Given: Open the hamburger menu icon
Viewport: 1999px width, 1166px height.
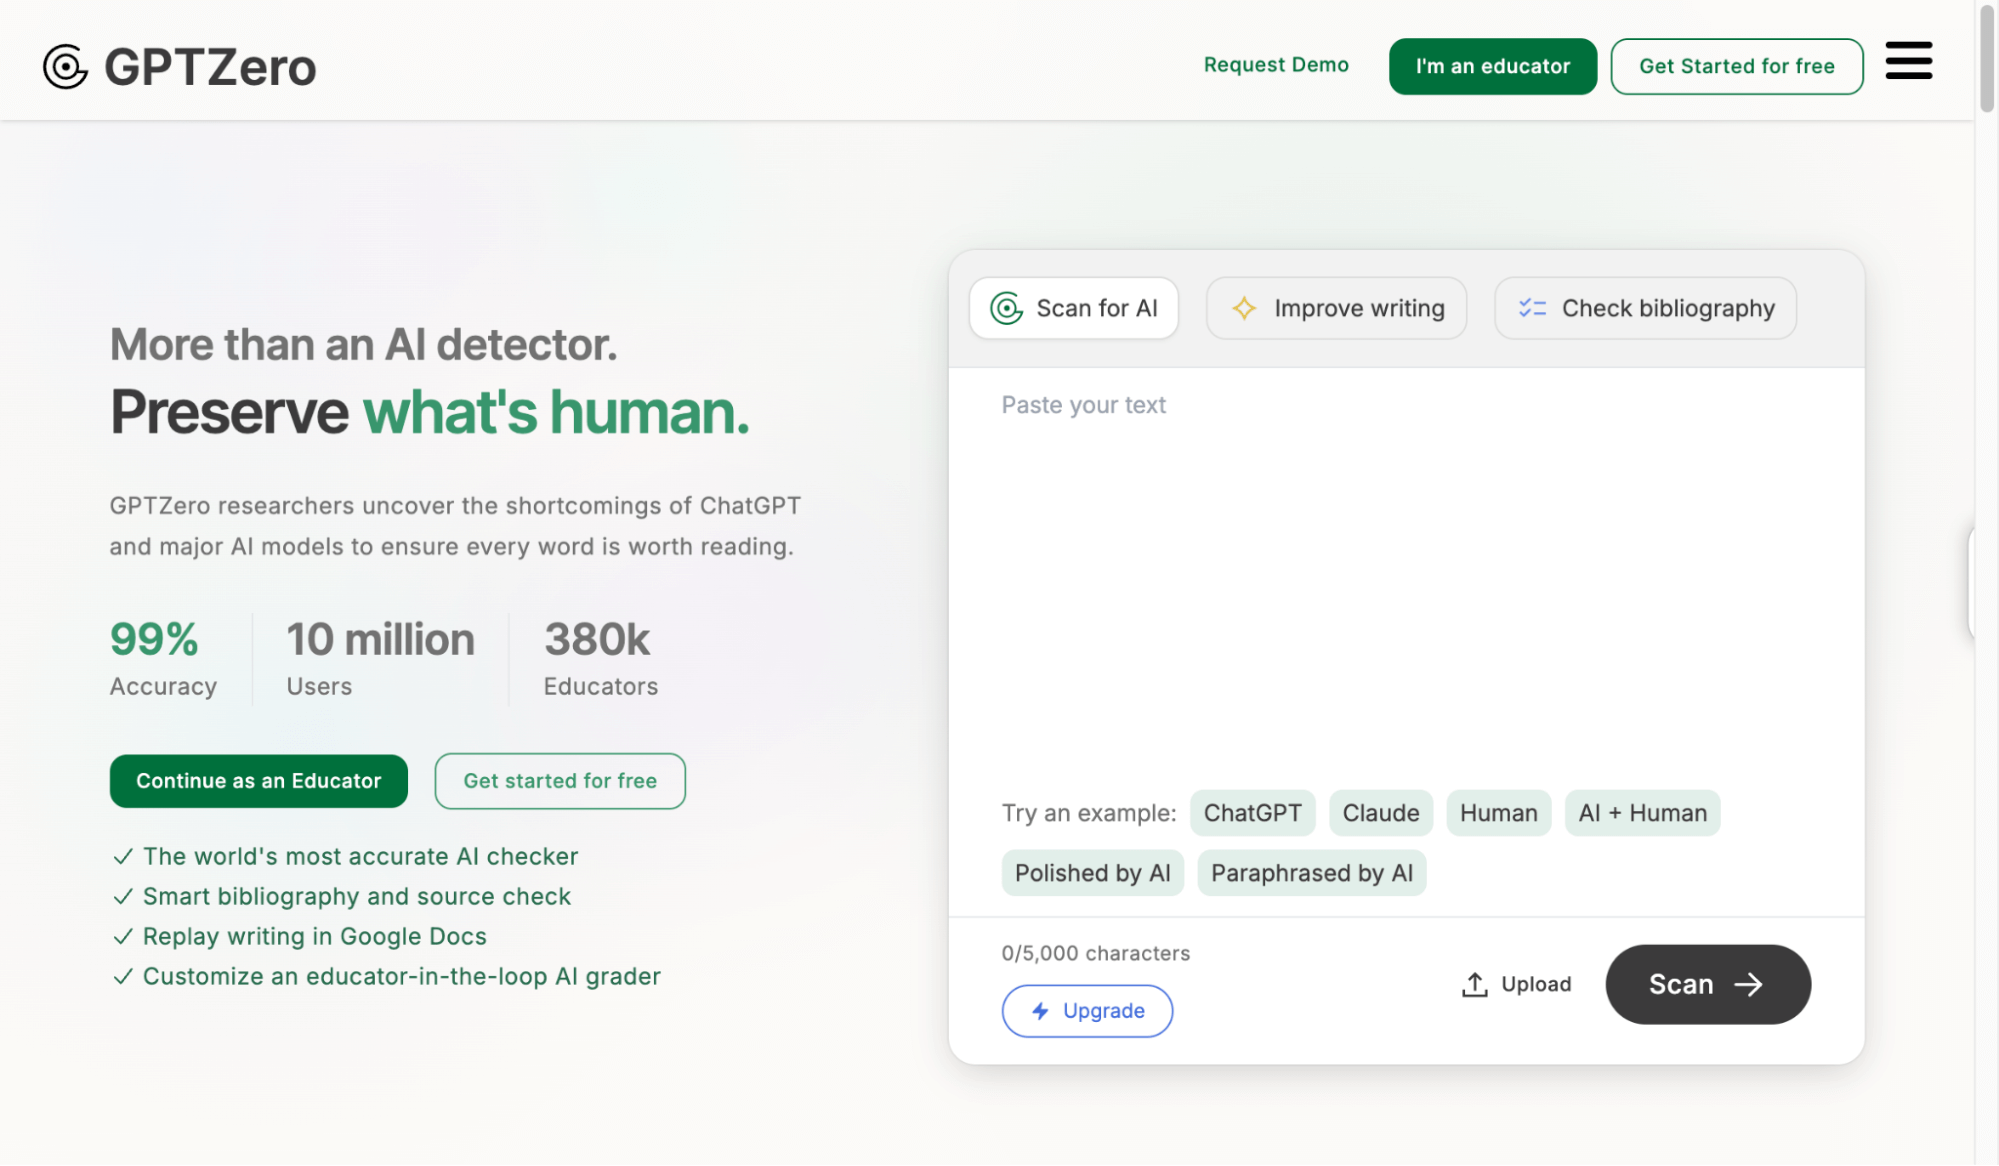Looking at the screenshot, I should [1908, 60].
